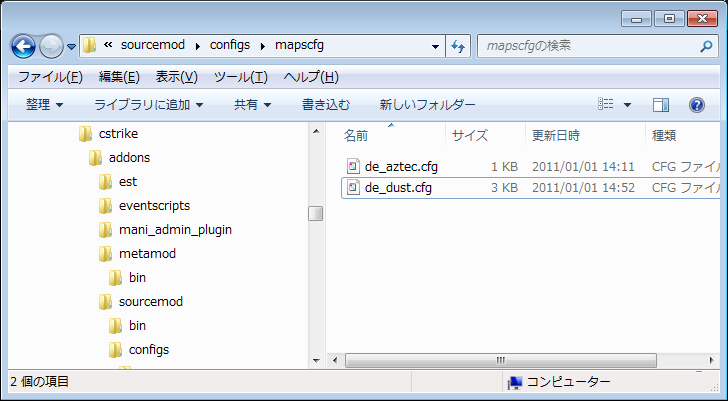Viewport: 728px width, 401px height.
Task: Toggle the preview pane icon
Action: click(661, 105)
